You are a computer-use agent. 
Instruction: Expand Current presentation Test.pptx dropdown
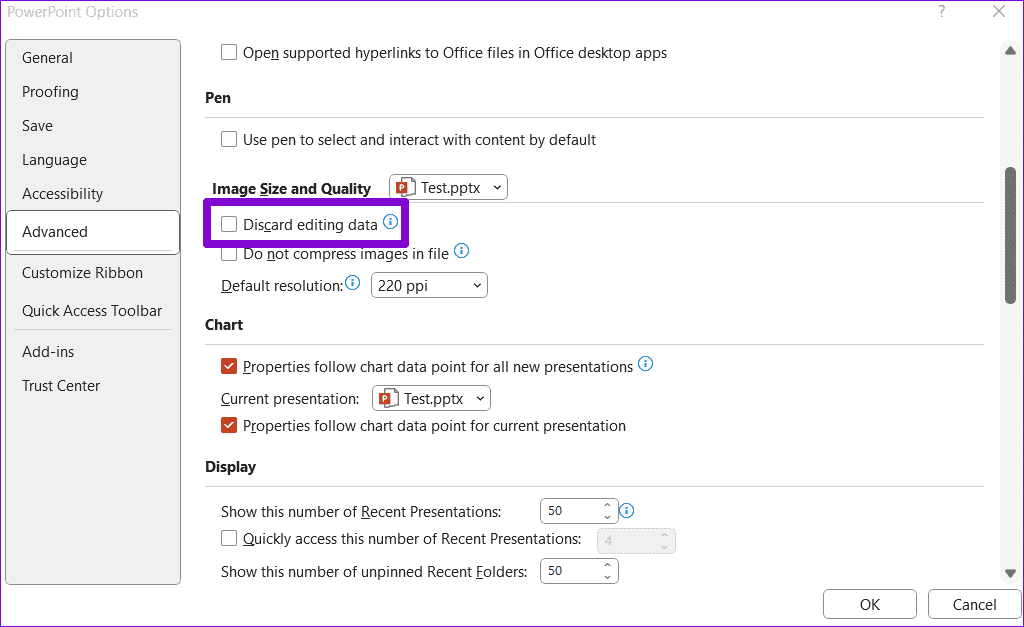click(432, 398)
